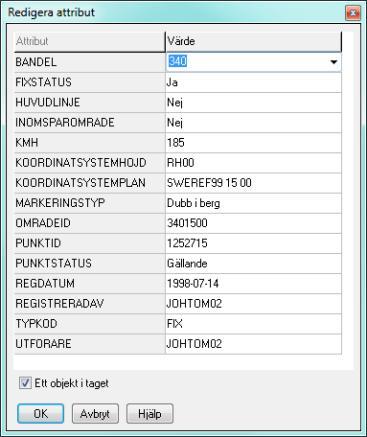
Task: Select the highlighted 340 BANDEL field
Action: tap(253, 62)
